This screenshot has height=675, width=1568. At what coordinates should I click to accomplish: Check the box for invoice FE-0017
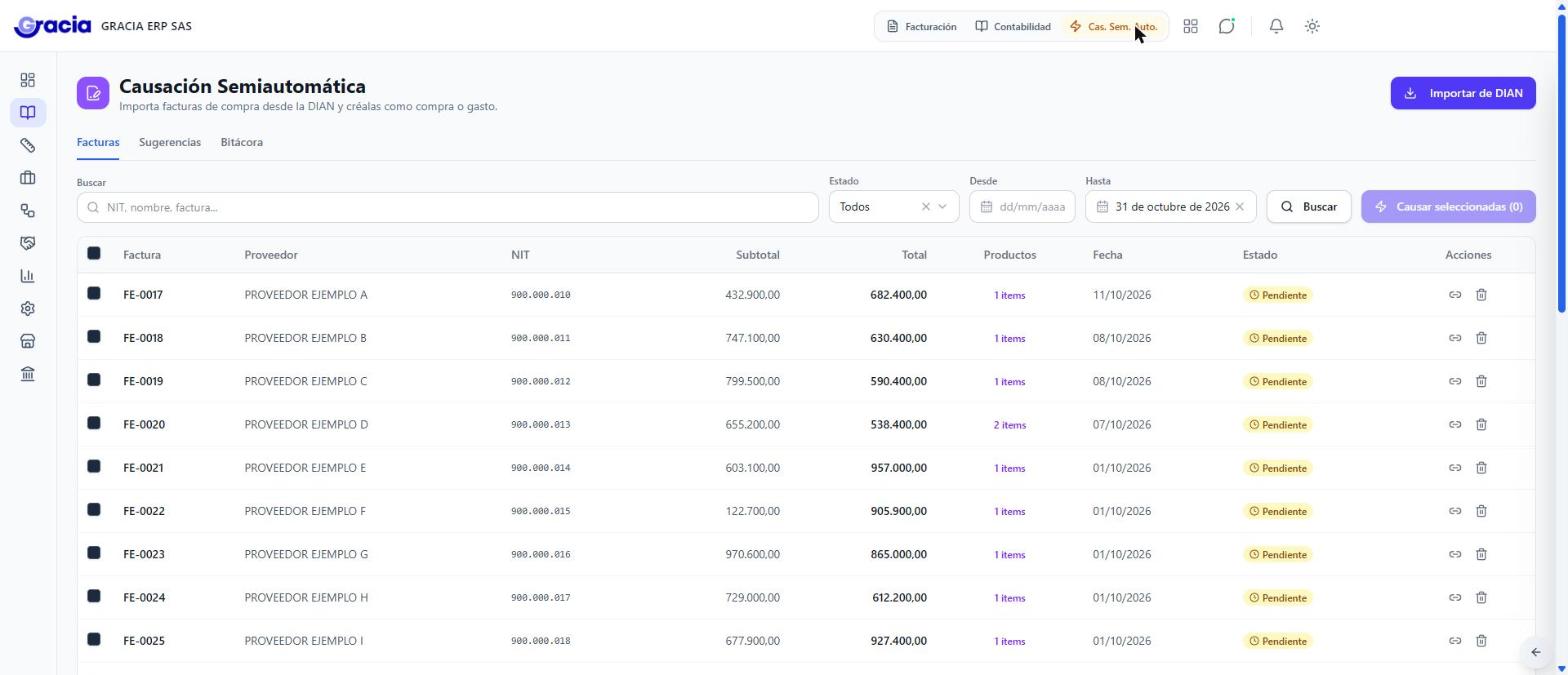coord(94,294)
